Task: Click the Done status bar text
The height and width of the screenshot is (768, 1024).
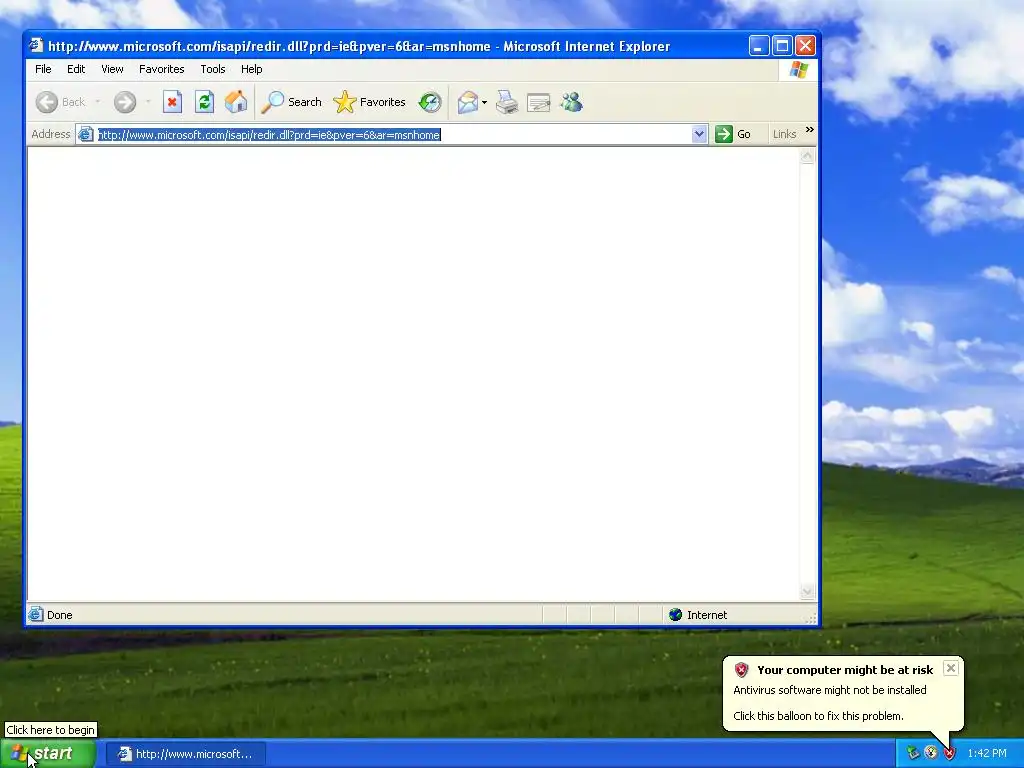Action: pyautogui.click(x=59, y=615)
